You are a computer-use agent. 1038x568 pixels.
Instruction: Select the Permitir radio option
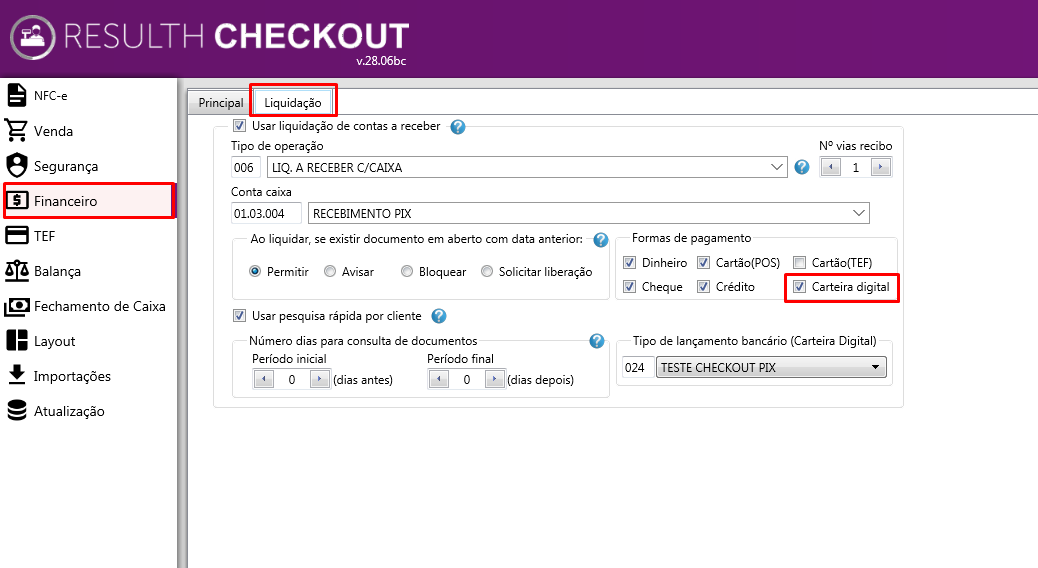pyautogui.click(x=255, y=271)
